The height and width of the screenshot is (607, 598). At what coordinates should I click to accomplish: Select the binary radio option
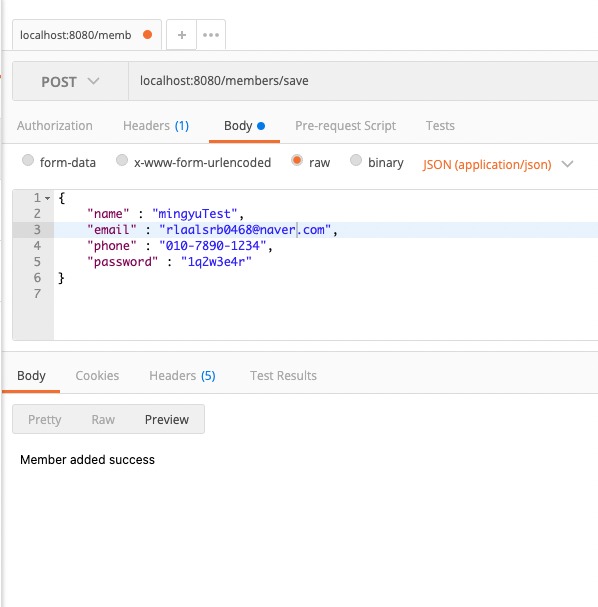pyautogui.click(x=356, y=160)
